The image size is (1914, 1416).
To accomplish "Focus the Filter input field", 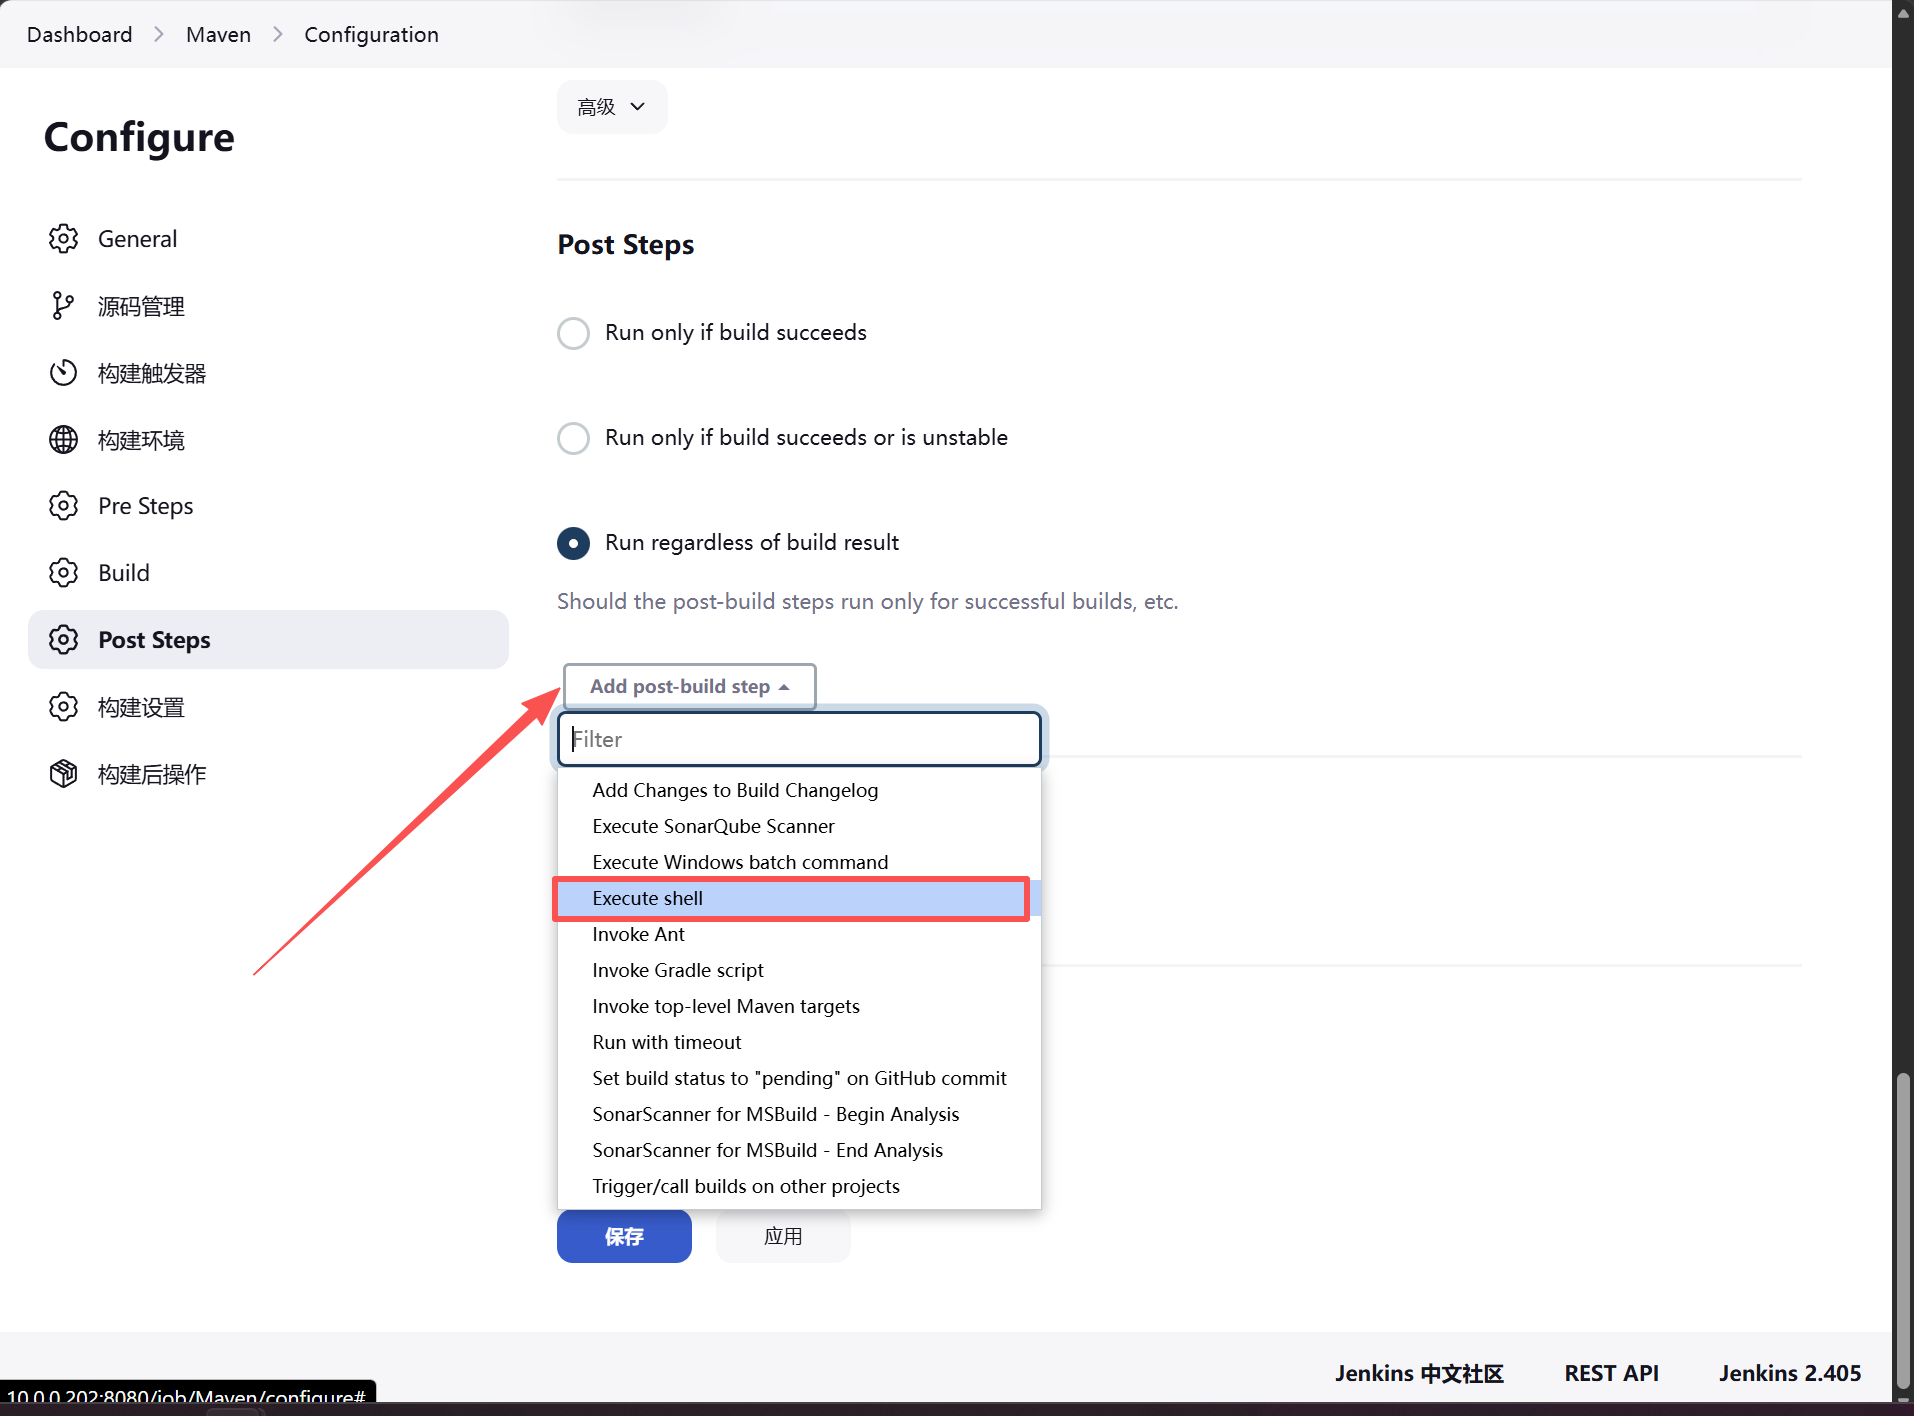I will coord(799,739).
